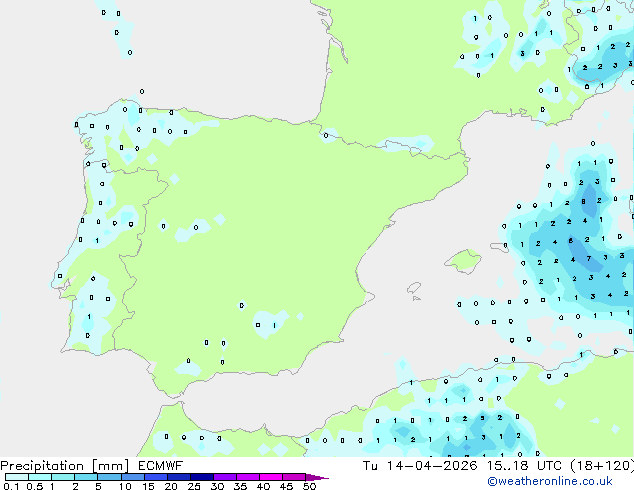Image resolution: width=634 pixels, height=490 pixels.
Task: Click the "7" precipitation value on the map
Action: pos(589,258)
